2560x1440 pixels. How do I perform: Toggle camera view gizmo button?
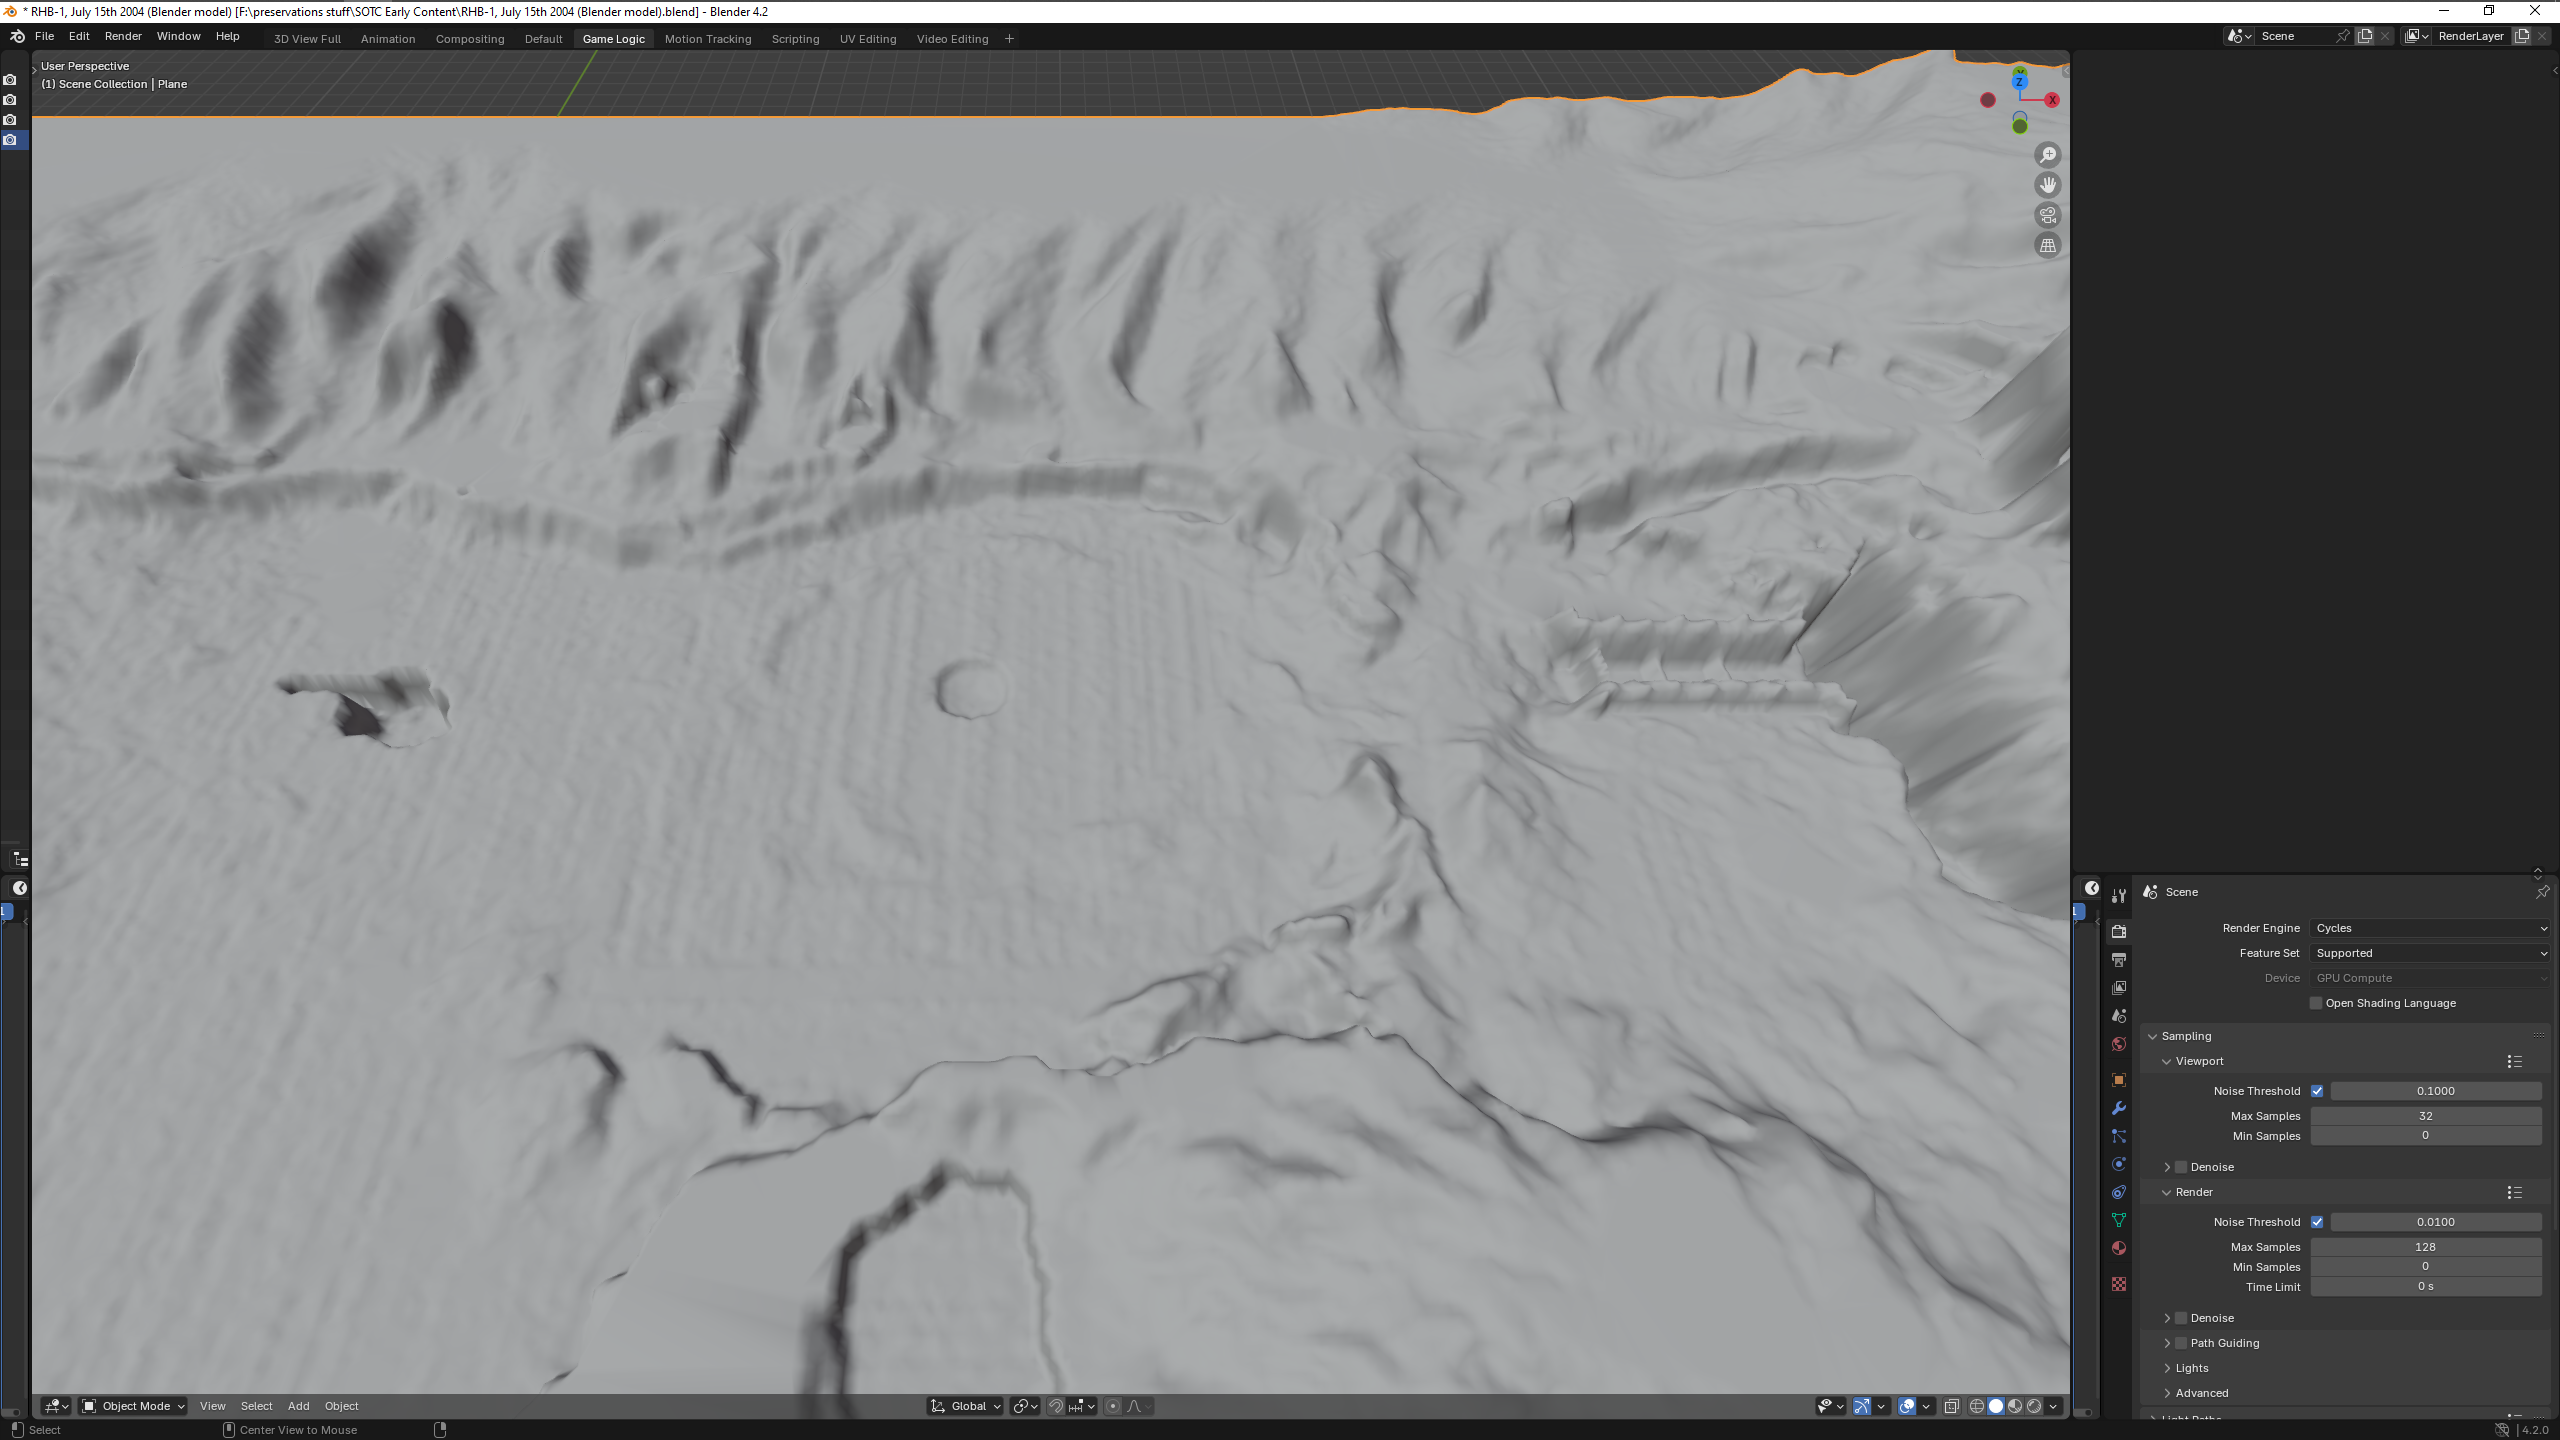pos(2047,215)
